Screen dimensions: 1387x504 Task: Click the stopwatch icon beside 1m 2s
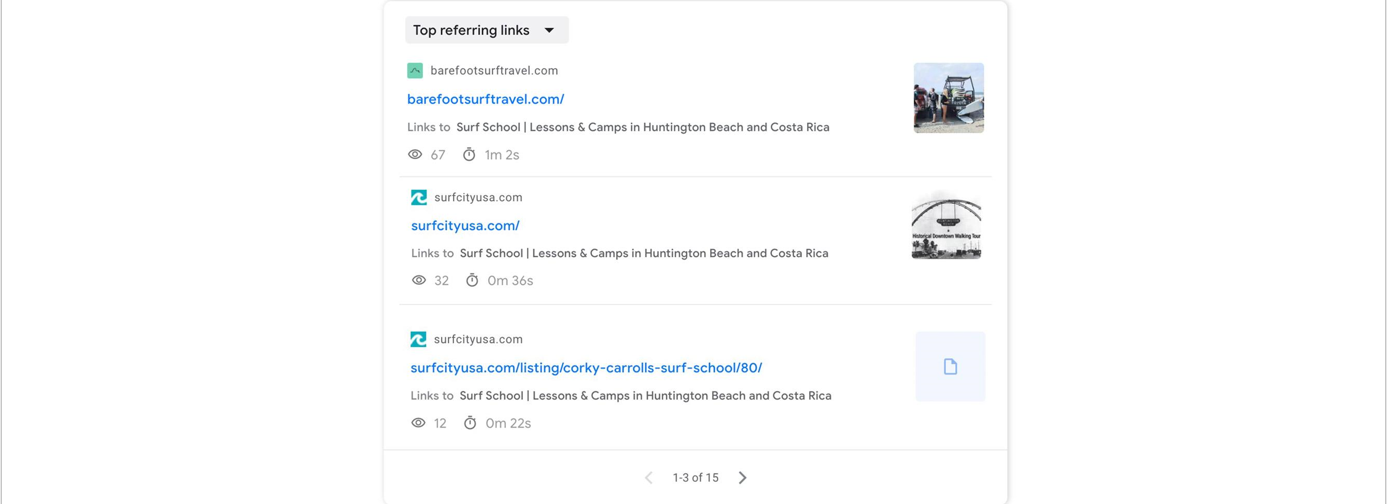469,154
